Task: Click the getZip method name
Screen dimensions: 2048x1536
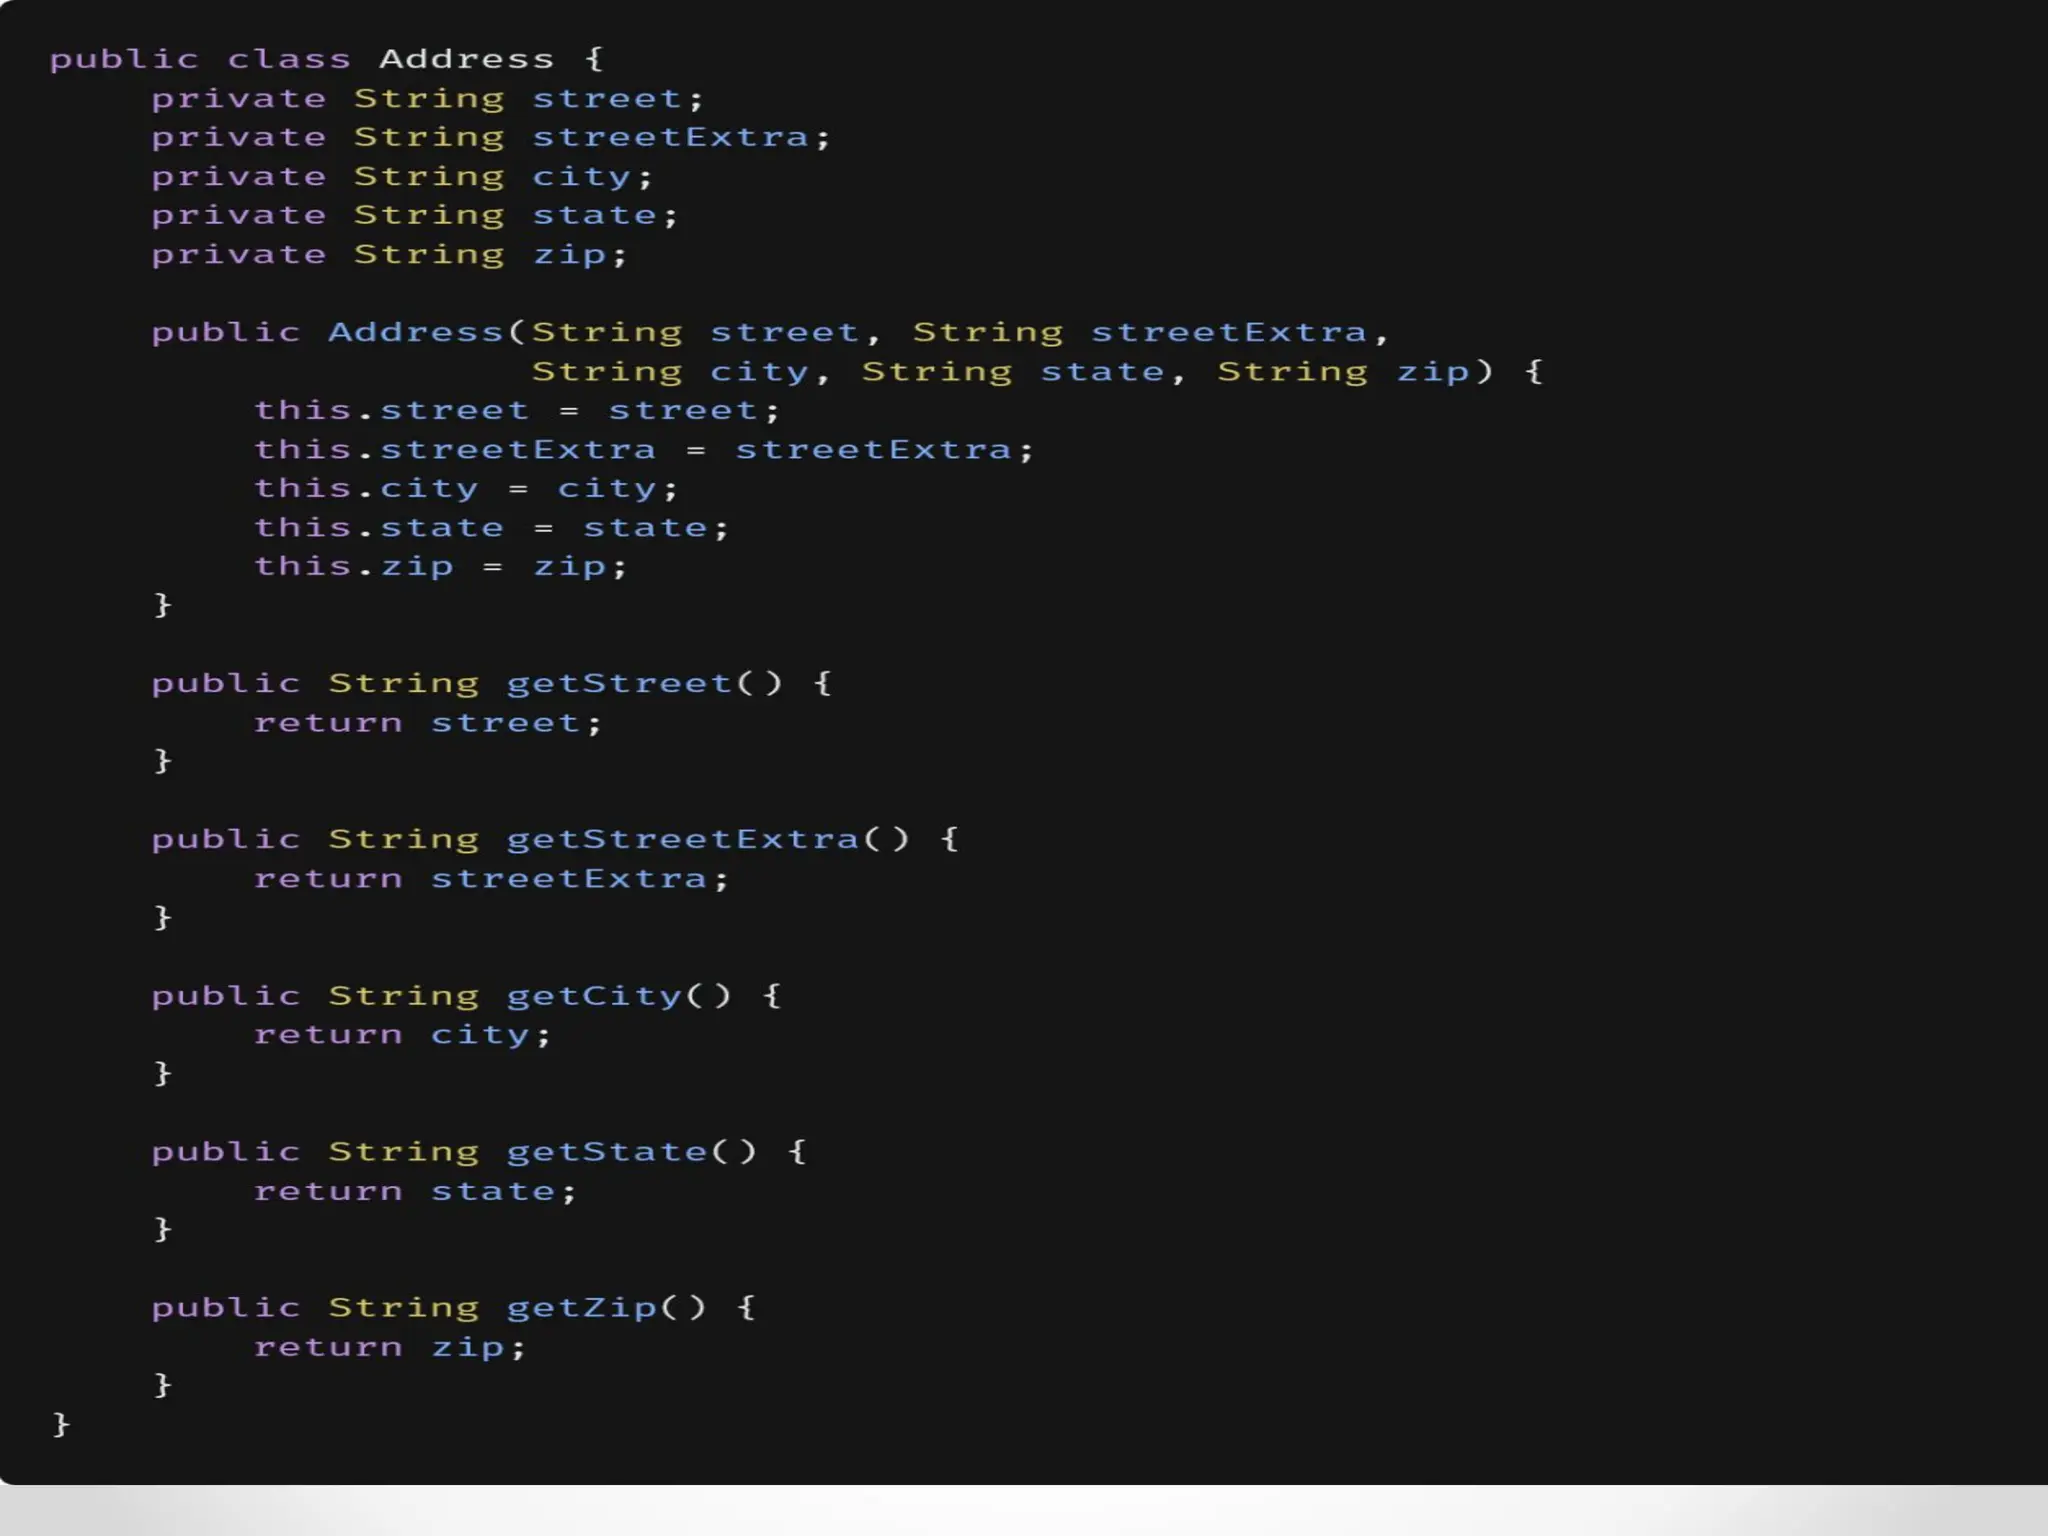Action: pyautogui.click(x=581, y=1308)
